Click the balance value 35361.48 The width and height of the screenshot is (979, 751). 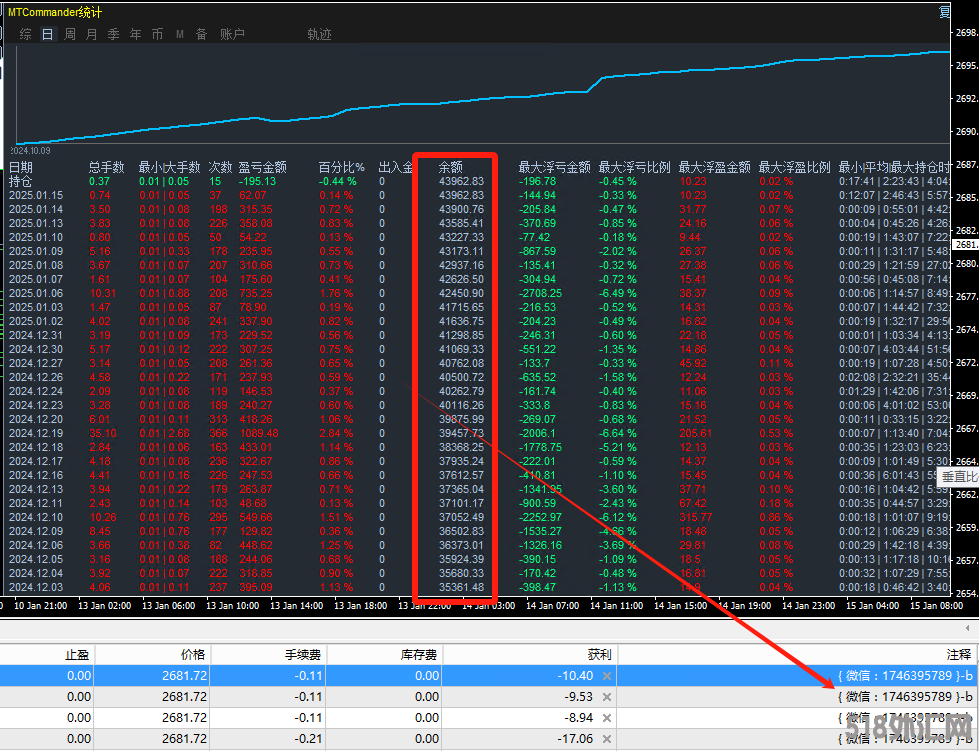[x=461, y=587]
